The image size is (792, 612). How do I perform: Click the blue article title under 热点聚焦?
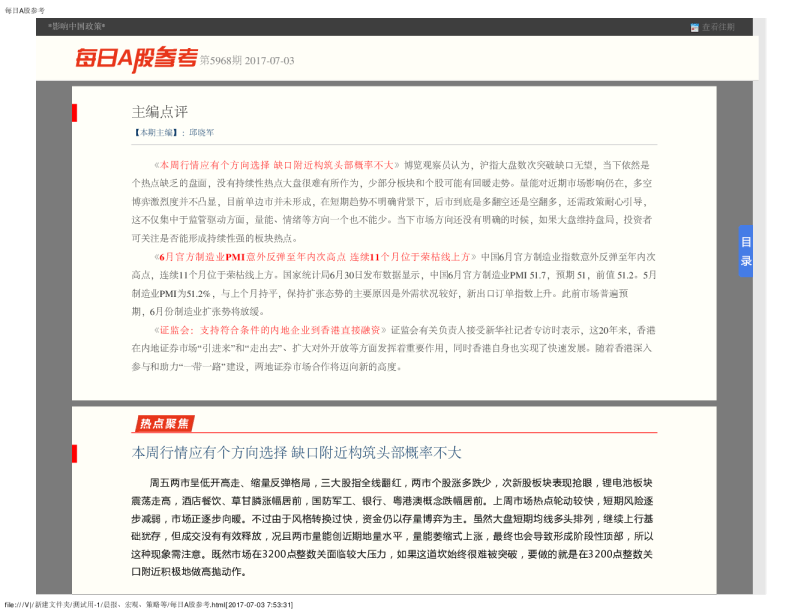tap(297, 452)
